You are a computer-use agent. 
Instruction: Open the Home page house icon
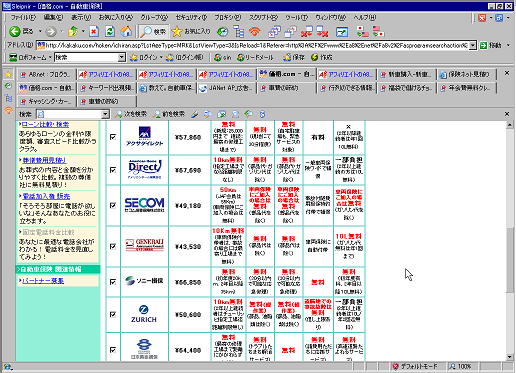click(126, 32)
